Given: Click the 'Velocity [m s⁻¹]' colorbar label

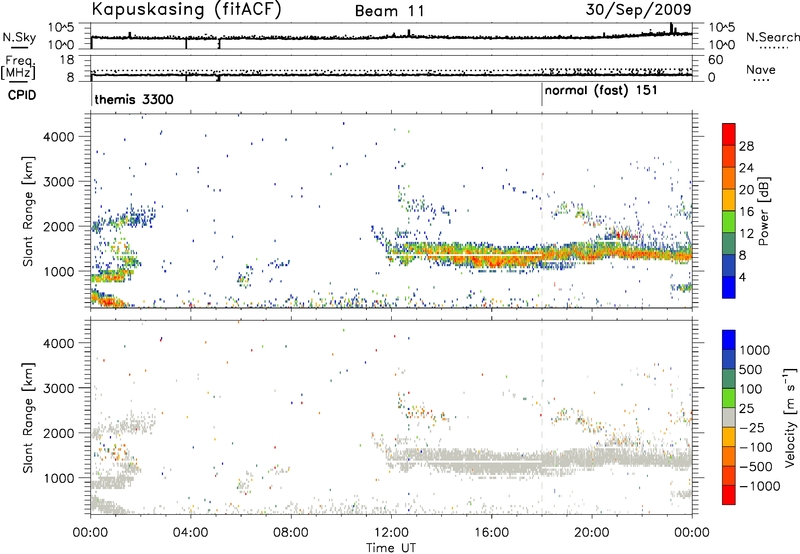Looking at the screenshot, I should [x=790, y=417].
